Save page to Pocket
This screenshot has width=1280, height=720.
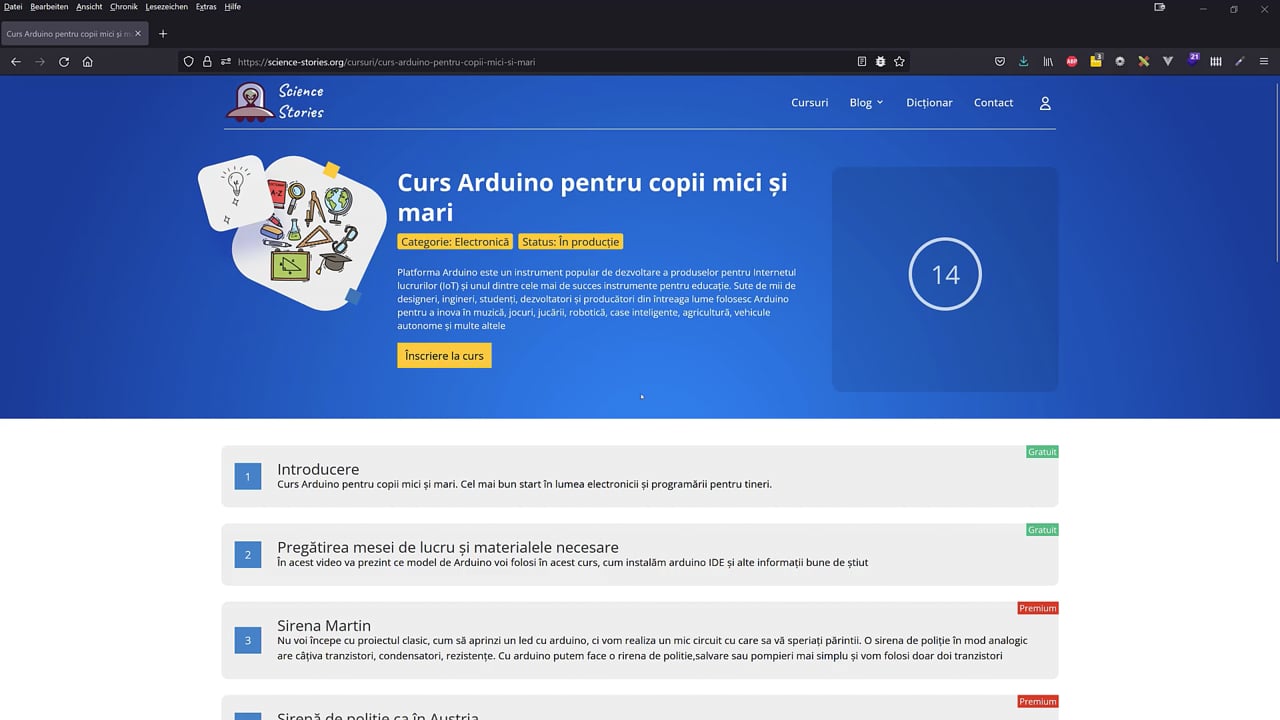[1000, 62]
